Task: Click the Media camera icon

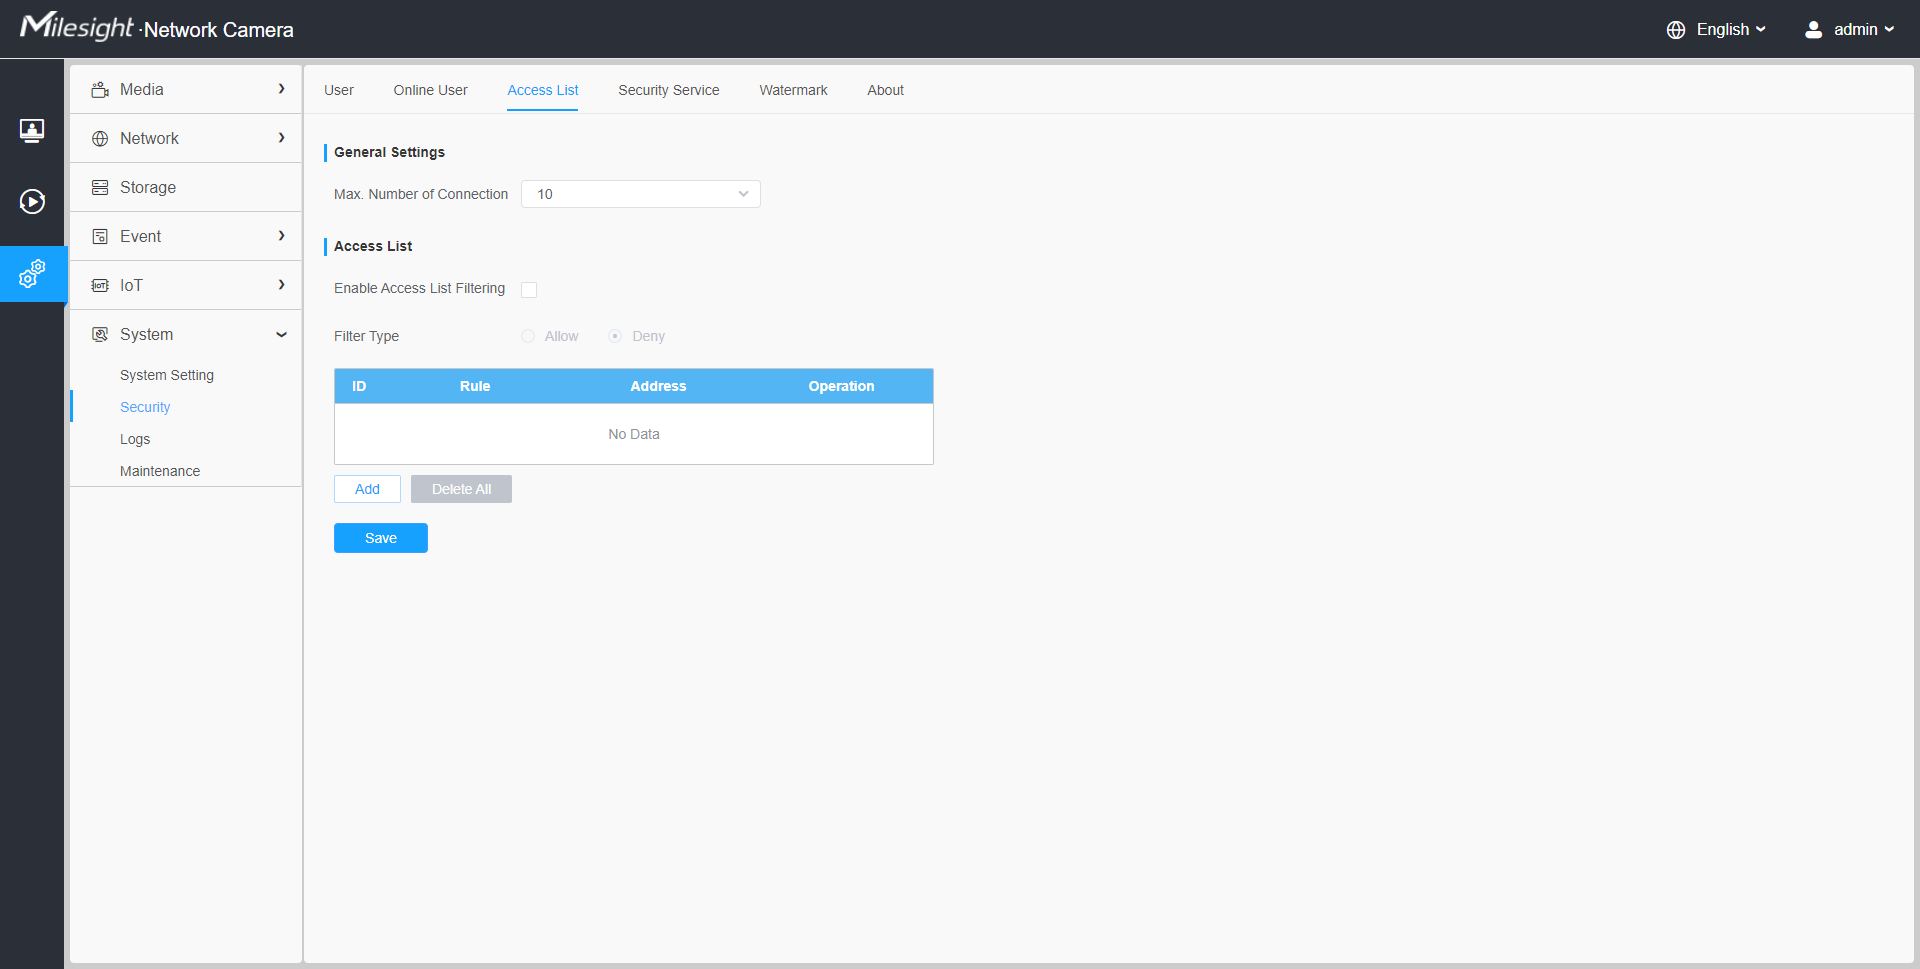Action: (x=100, y=90)
